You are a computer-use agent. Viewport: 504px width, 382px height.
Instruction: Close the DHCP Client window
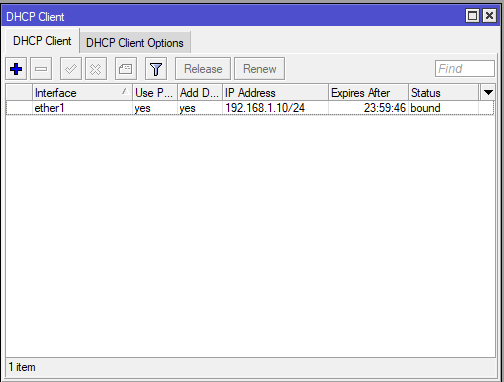pos(489,16)
